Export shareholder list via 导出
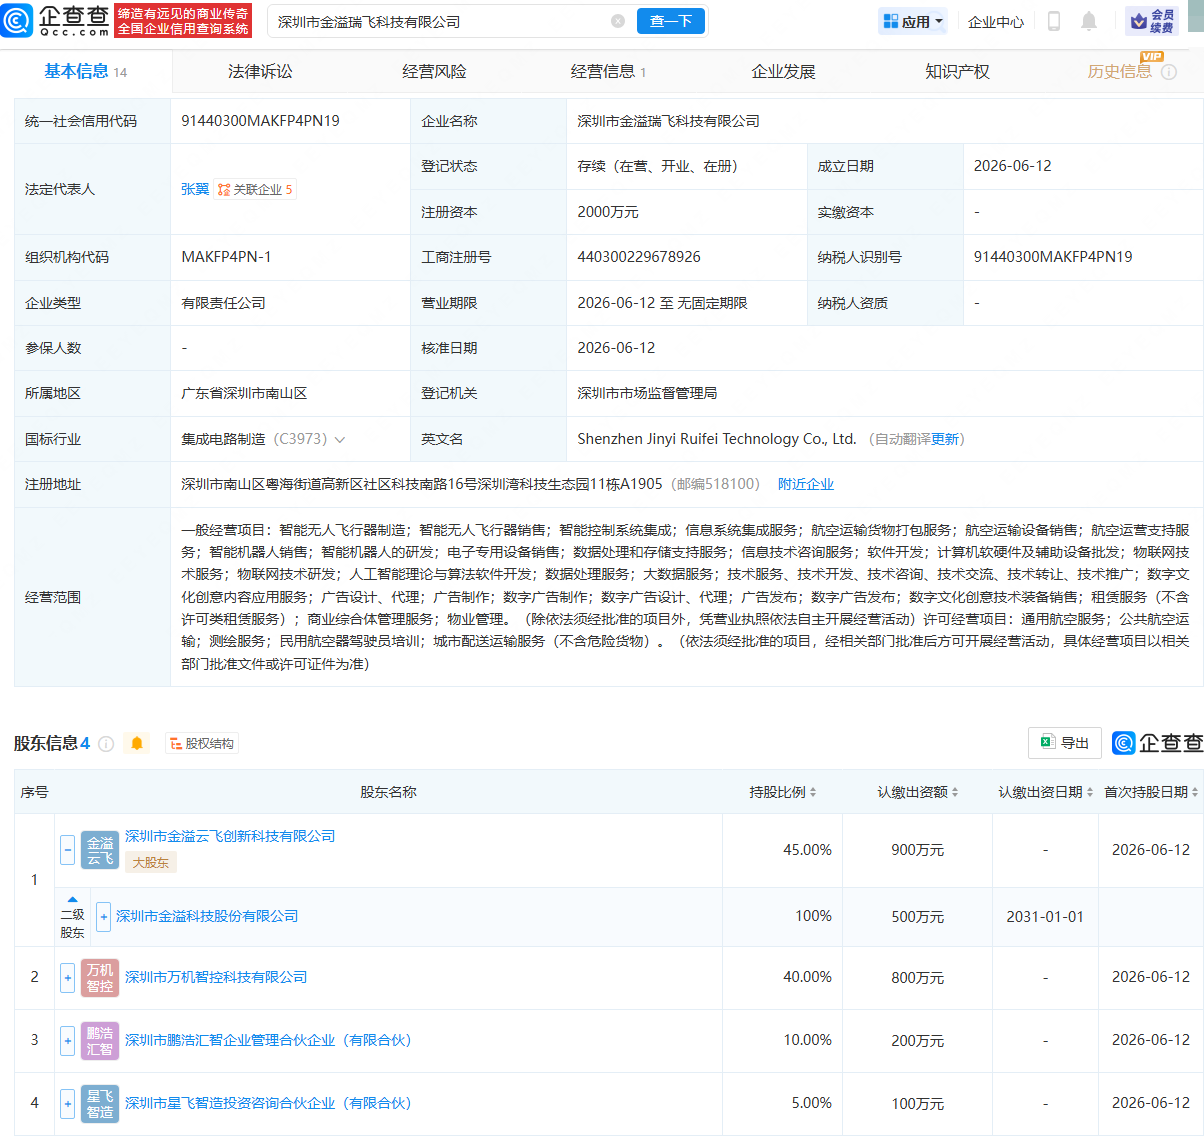The height and width of the screenshot is (1137, 1204). [1065, 743]
